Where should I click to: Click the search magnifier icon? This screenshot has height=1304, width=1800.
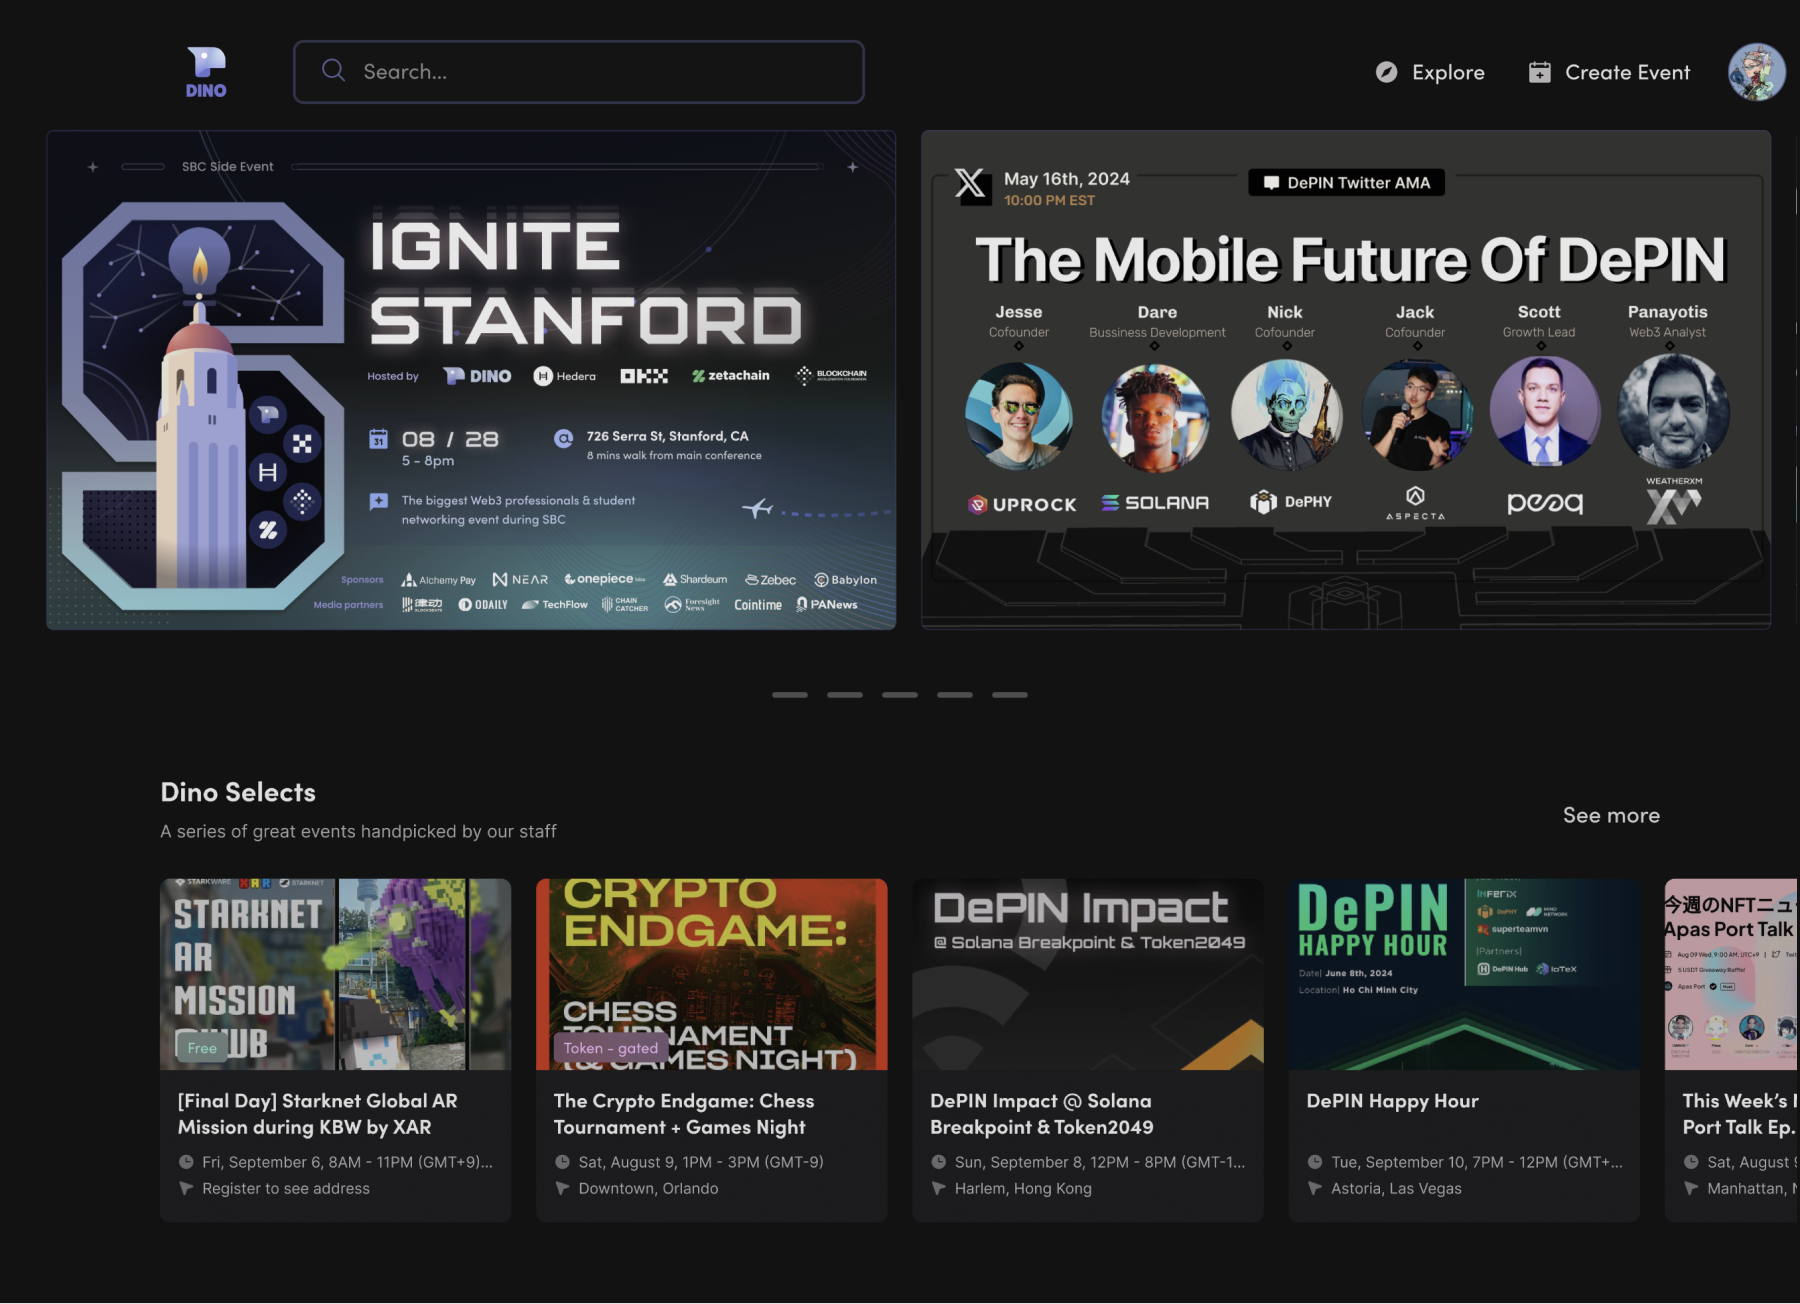tap(333, 71)
